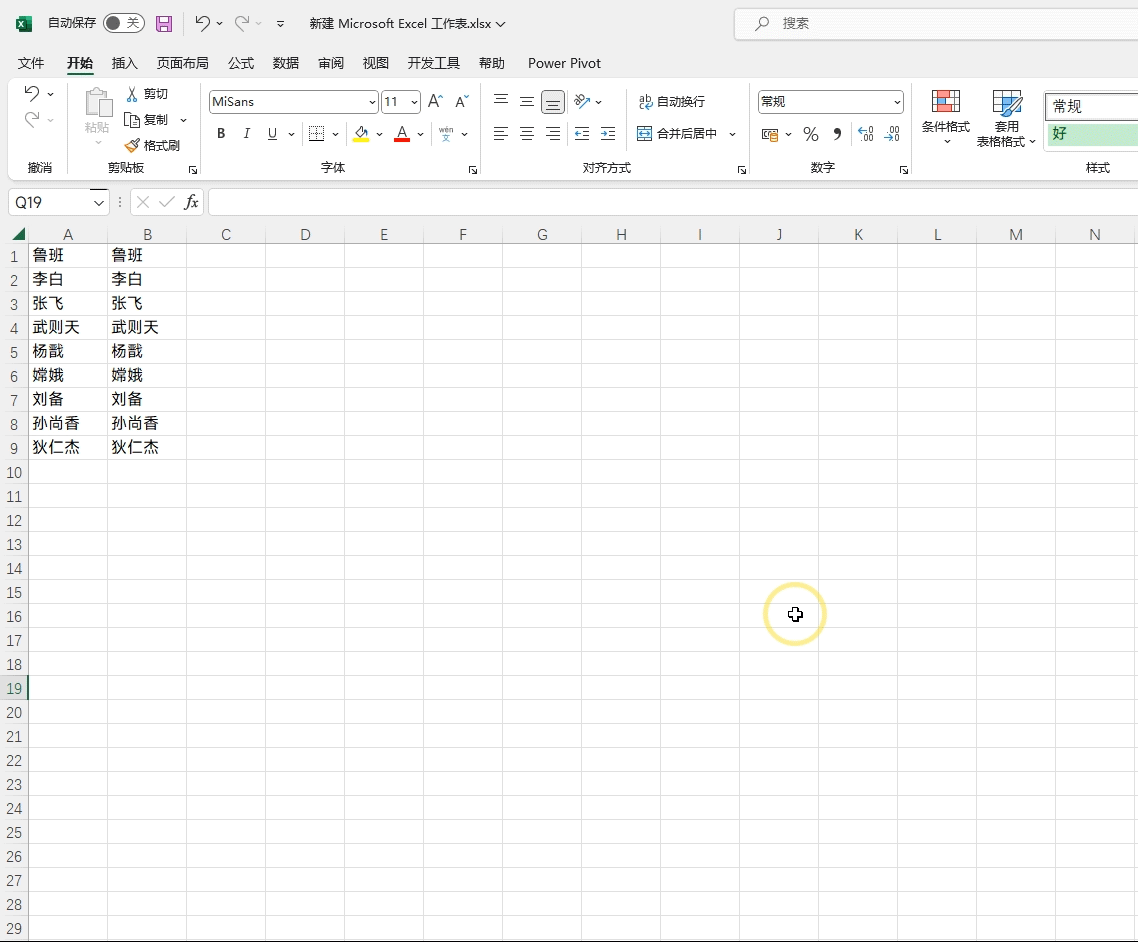Toggle bold formatting on selected cell
Viewport: 1138px width, 942px height.
point(221,133)
